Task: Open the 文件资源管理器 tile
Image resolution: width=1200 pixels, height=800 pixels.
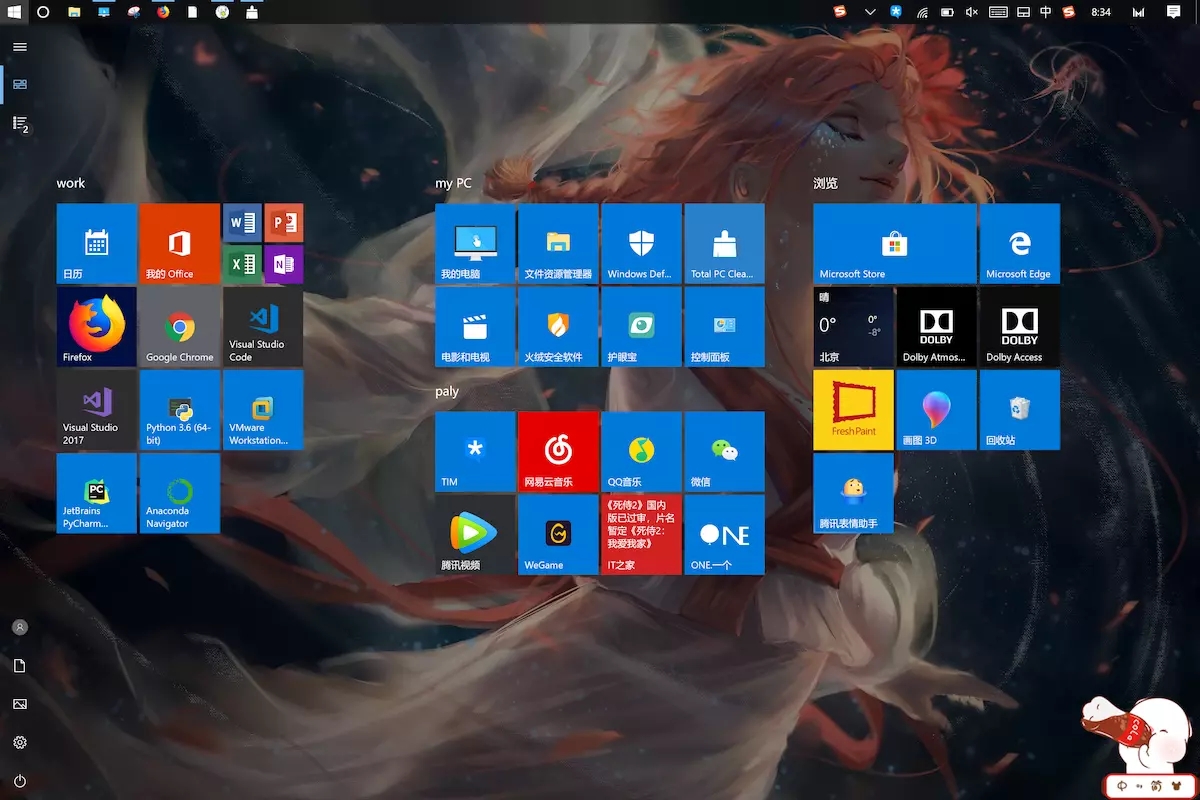Action: pyautogui.click(x=559, y=244)
